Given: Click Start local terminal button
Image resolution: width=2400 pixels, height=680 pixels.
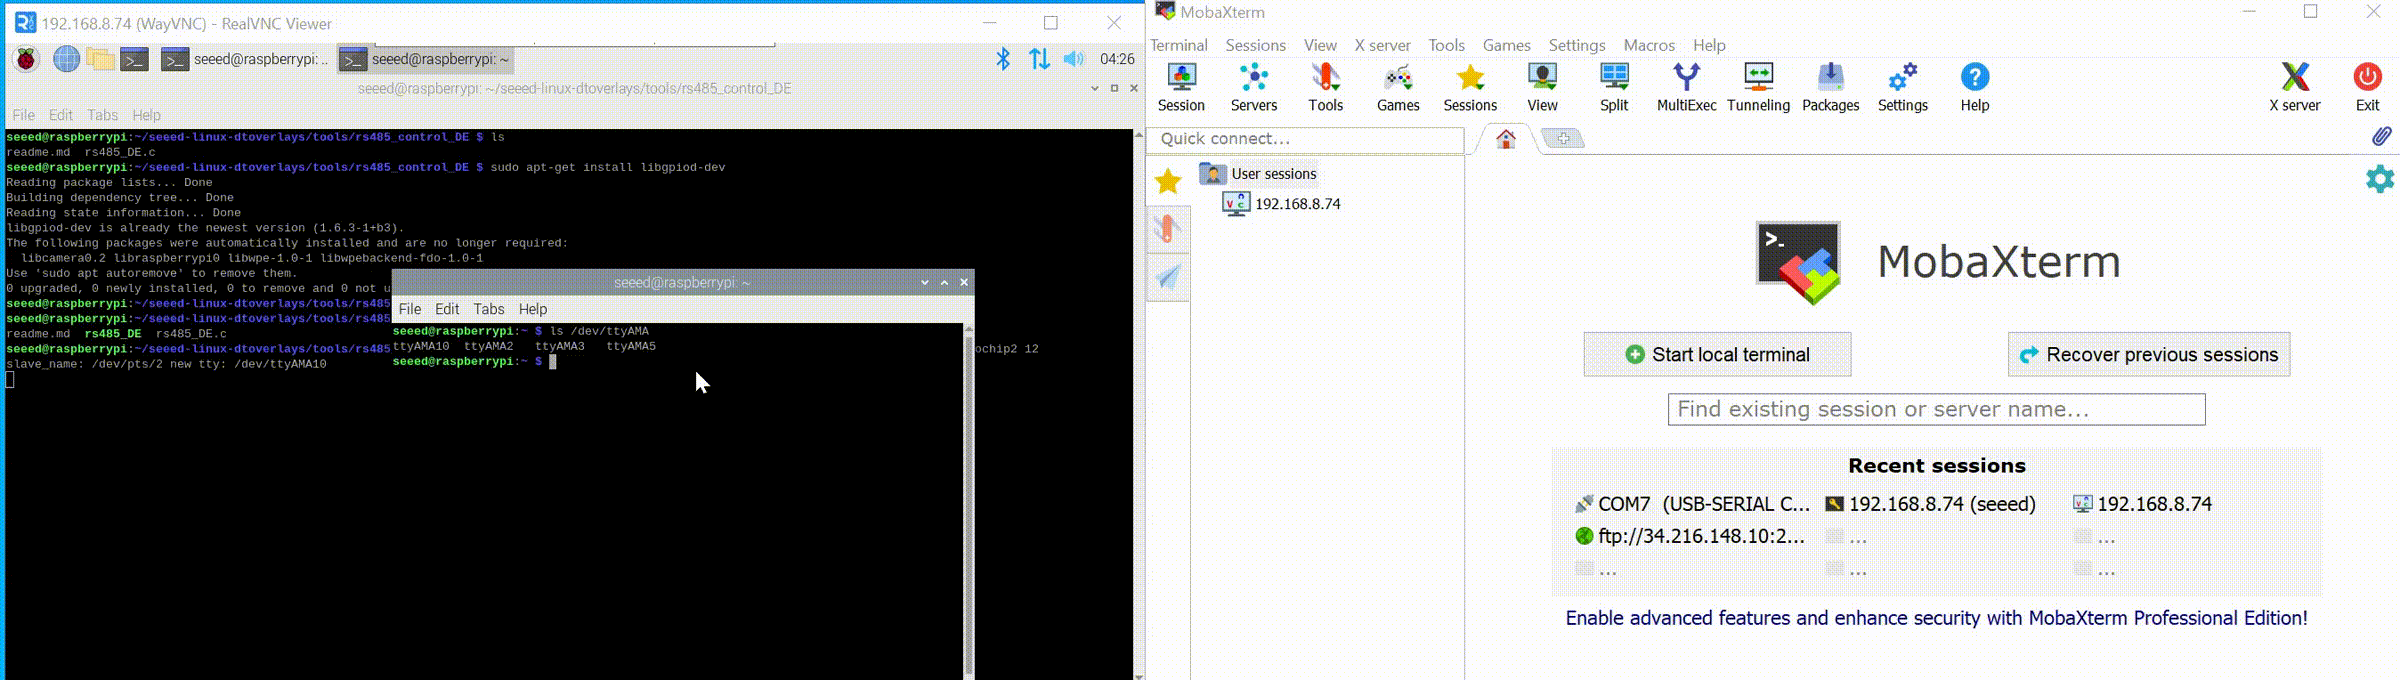Looking at the screenshot, I should 1717,354.
